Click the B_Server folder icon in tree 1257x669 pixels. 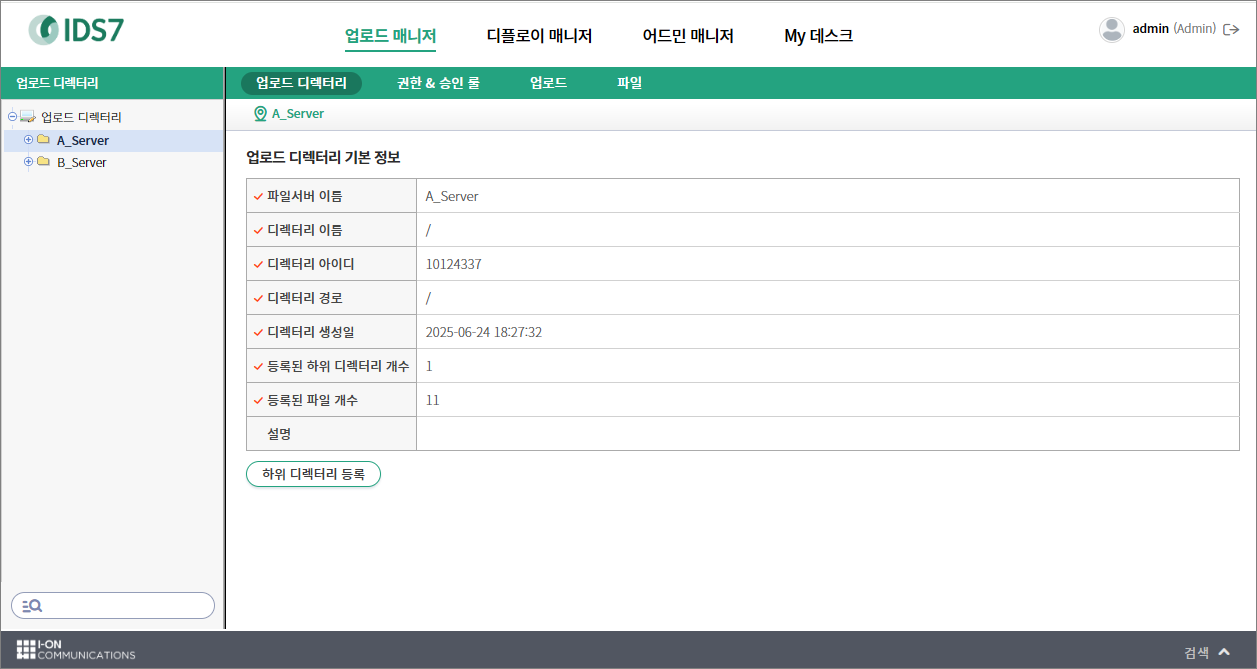pos(43,162)
